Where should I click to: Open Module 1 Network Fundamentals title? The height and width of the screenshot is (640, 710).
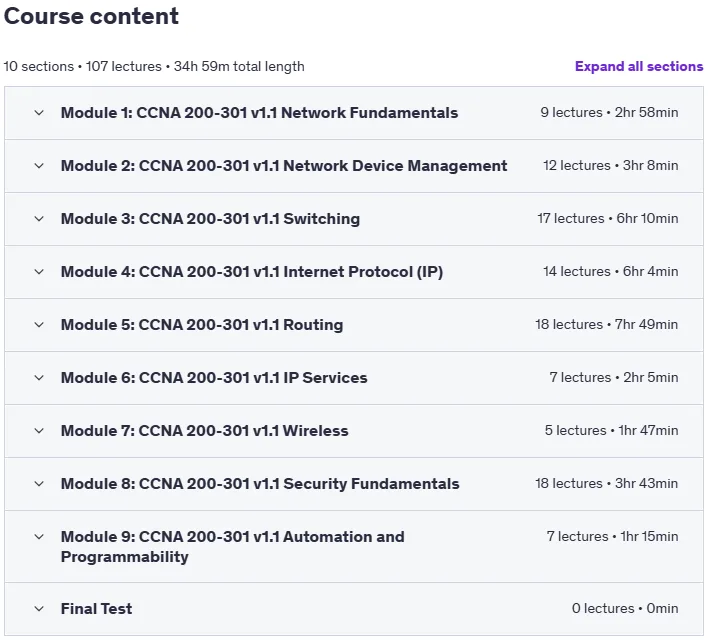(259, 113)
